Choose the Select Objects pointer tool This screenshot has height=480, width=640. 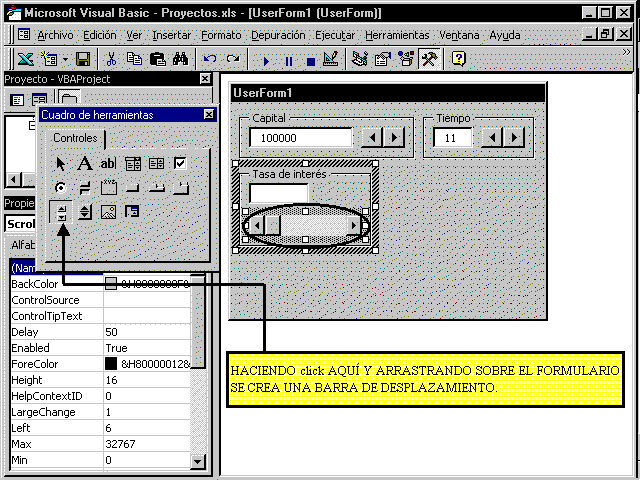point(60,164)
